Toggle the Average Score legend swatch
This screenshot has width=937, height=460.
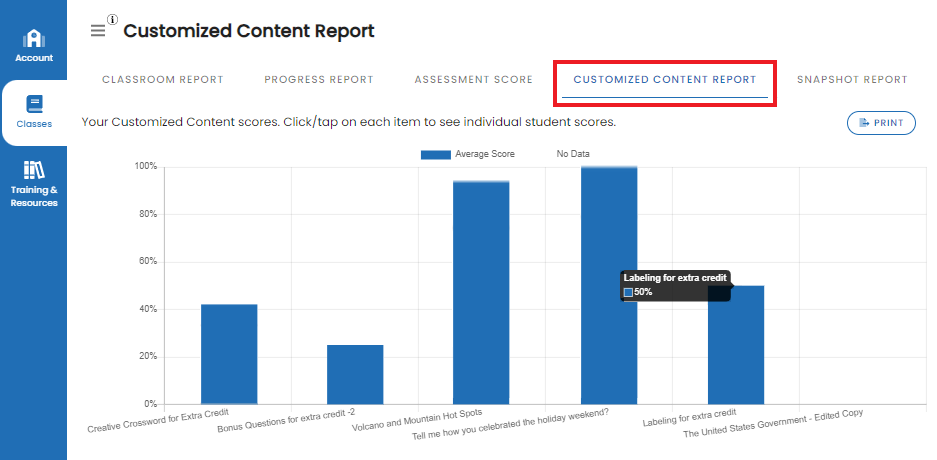click(436, 155)
